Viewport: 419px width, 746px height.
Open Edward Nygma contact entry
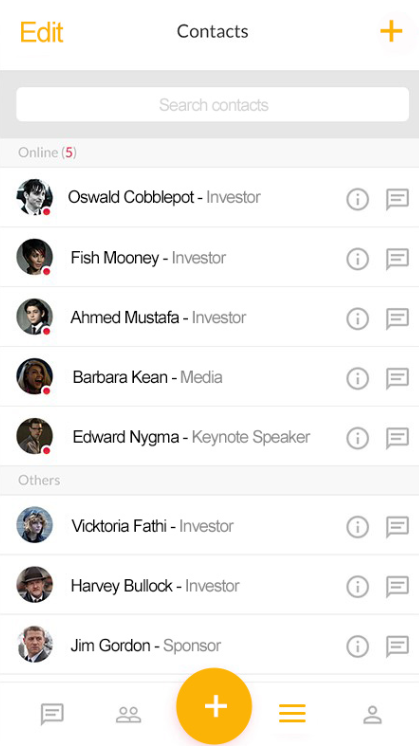(209, 436)
